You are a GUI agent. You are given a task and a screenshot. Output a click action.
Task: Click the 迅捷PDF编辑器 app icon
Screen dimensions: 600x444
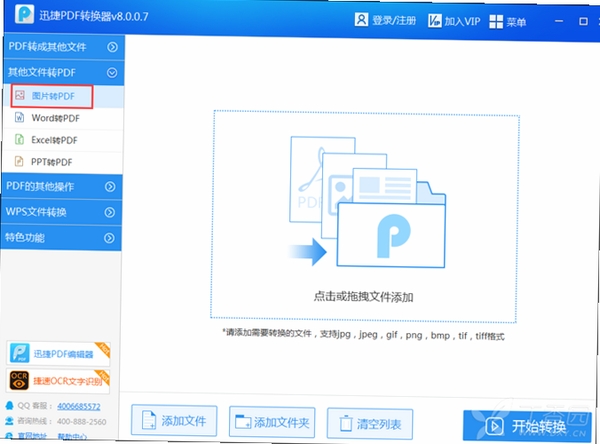pyautogui.click(x=20, y=353)
